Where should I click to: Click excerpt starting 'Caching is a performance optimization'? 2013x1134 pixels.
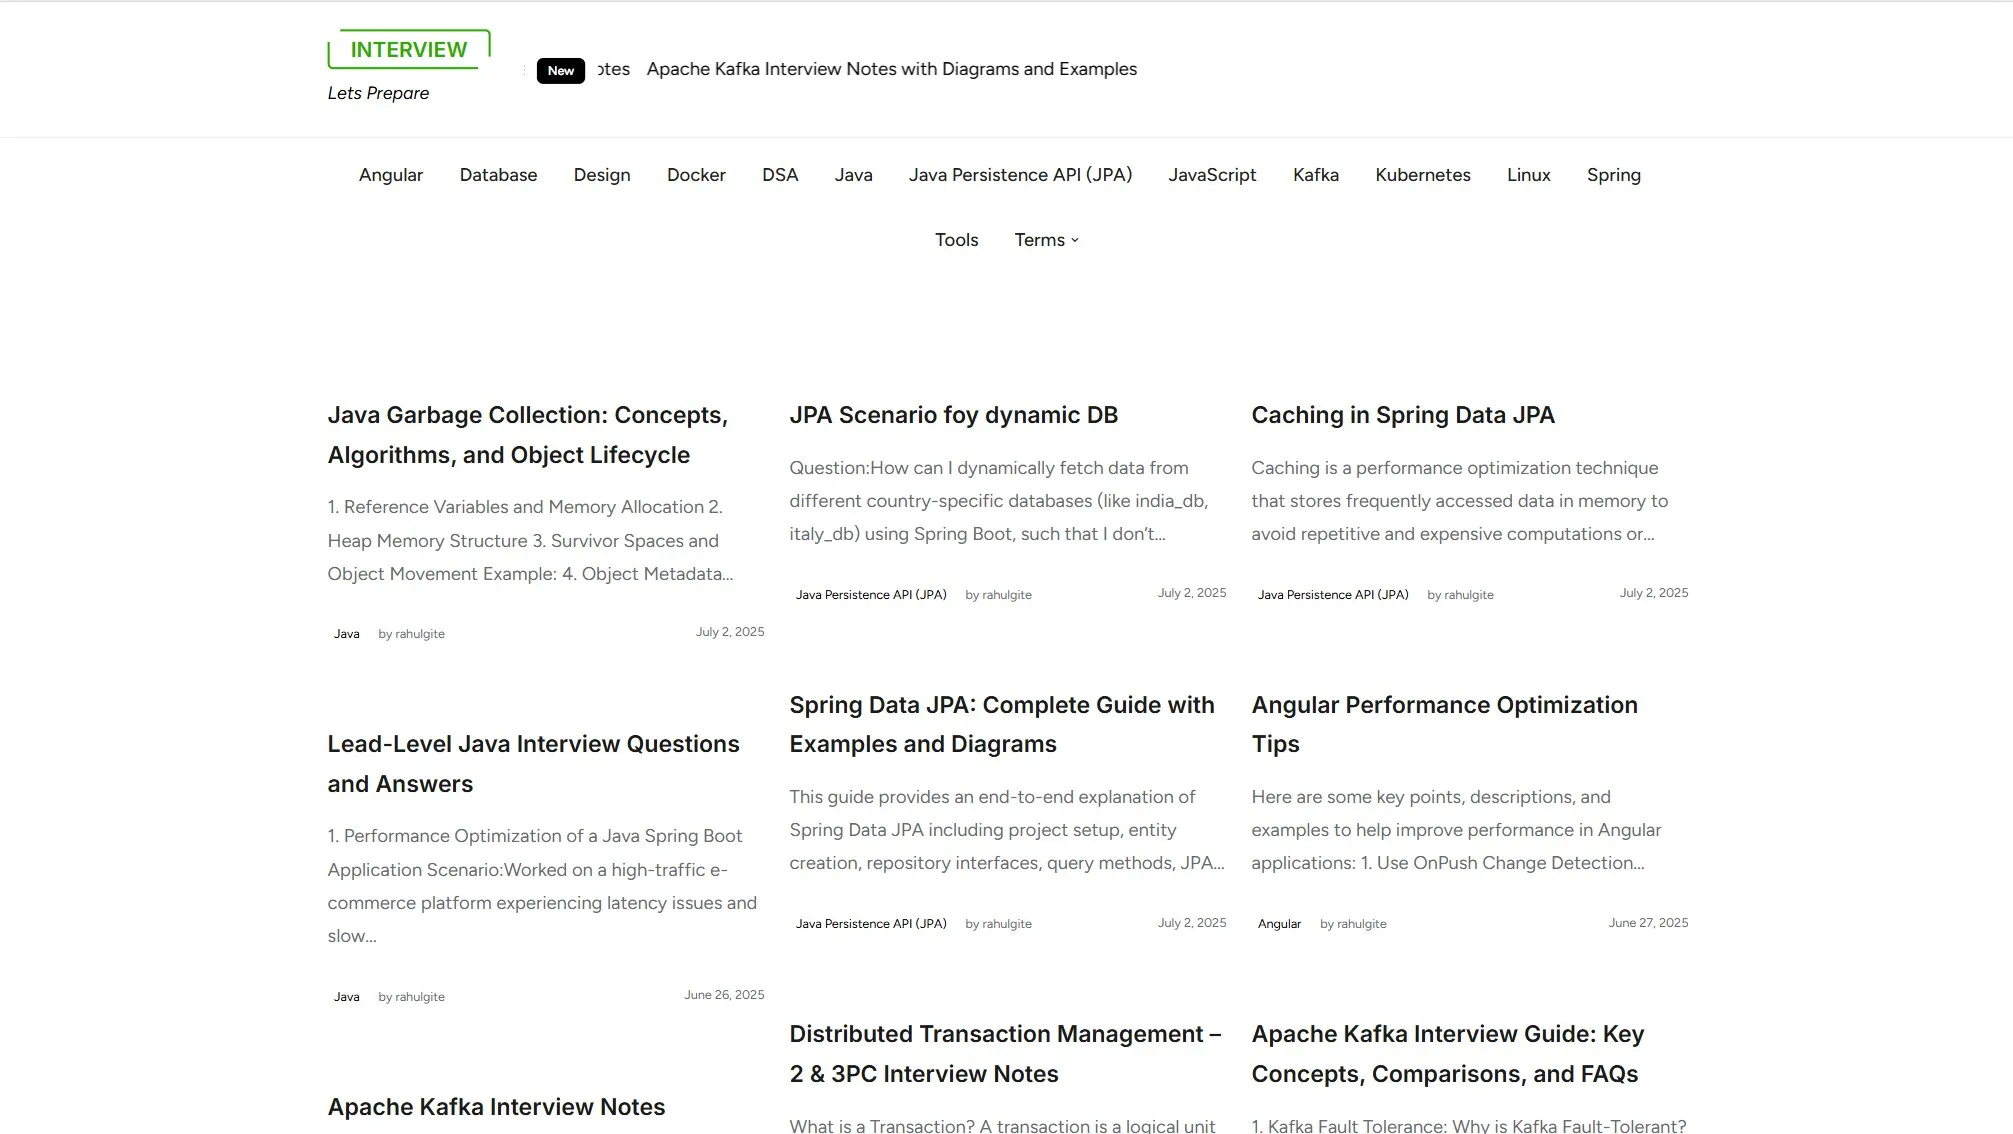tap(1459, 501)
